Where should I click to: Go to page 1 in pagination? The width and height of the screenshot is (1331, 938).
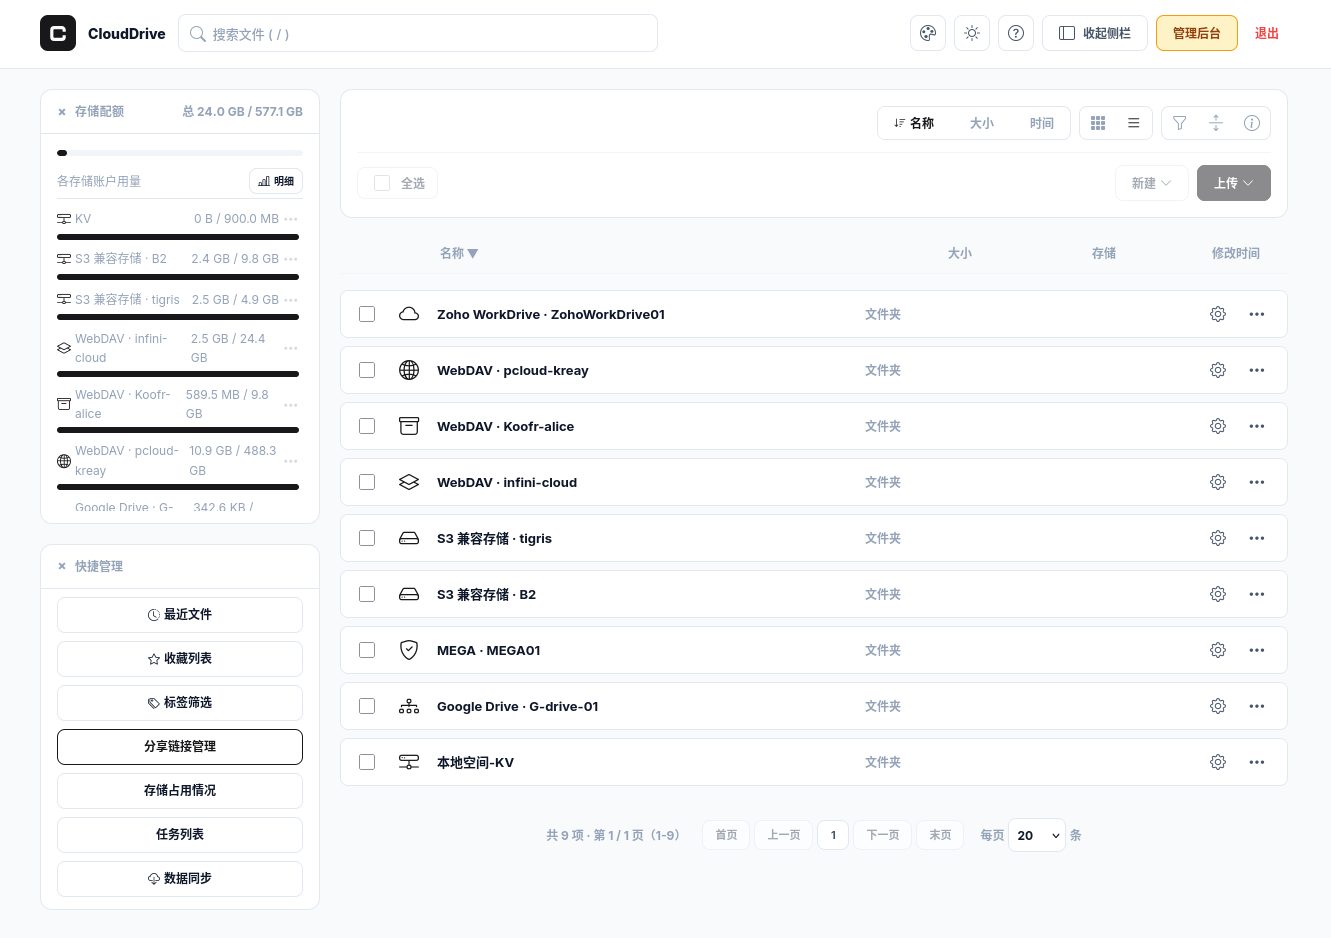click(833, 835)
